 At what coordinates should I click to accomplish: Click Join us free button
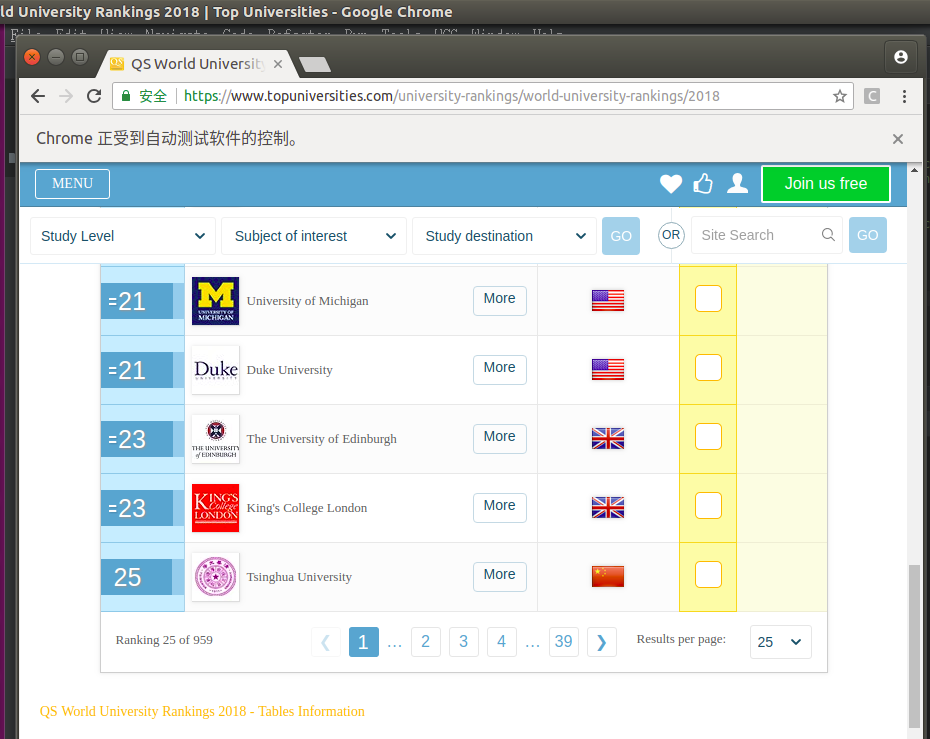coord(826,184)
